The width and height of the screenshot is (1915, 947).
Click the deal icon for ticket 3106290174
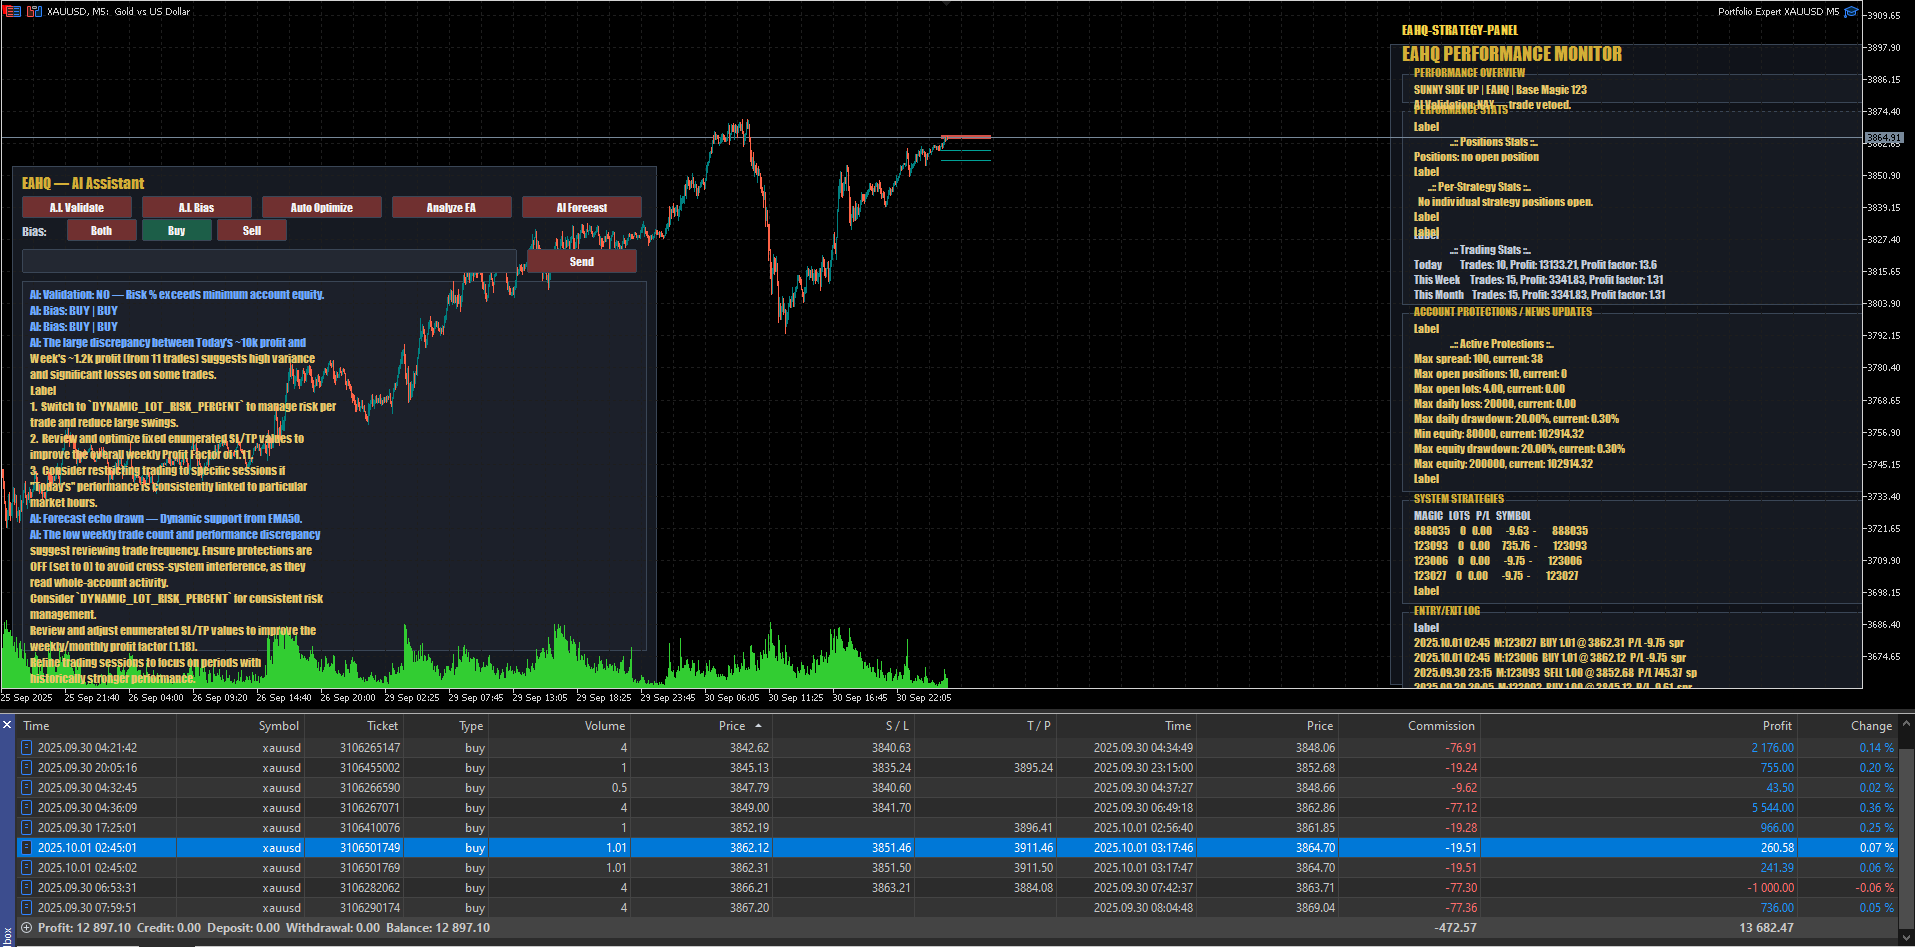pos(26,908)
